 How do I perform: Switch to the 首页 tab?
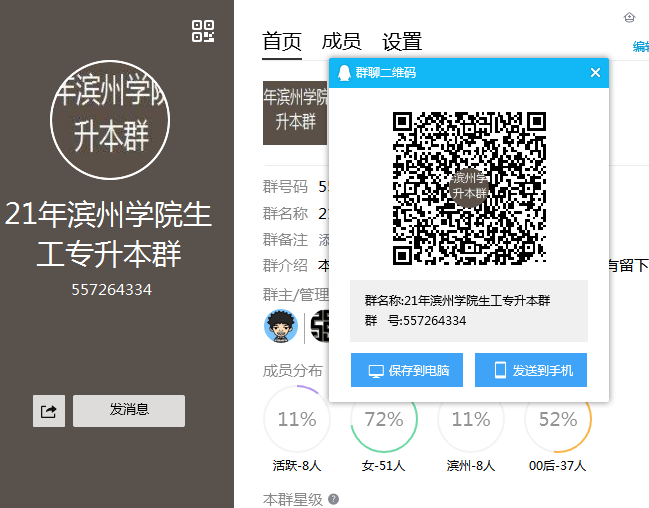click(282, 42)
